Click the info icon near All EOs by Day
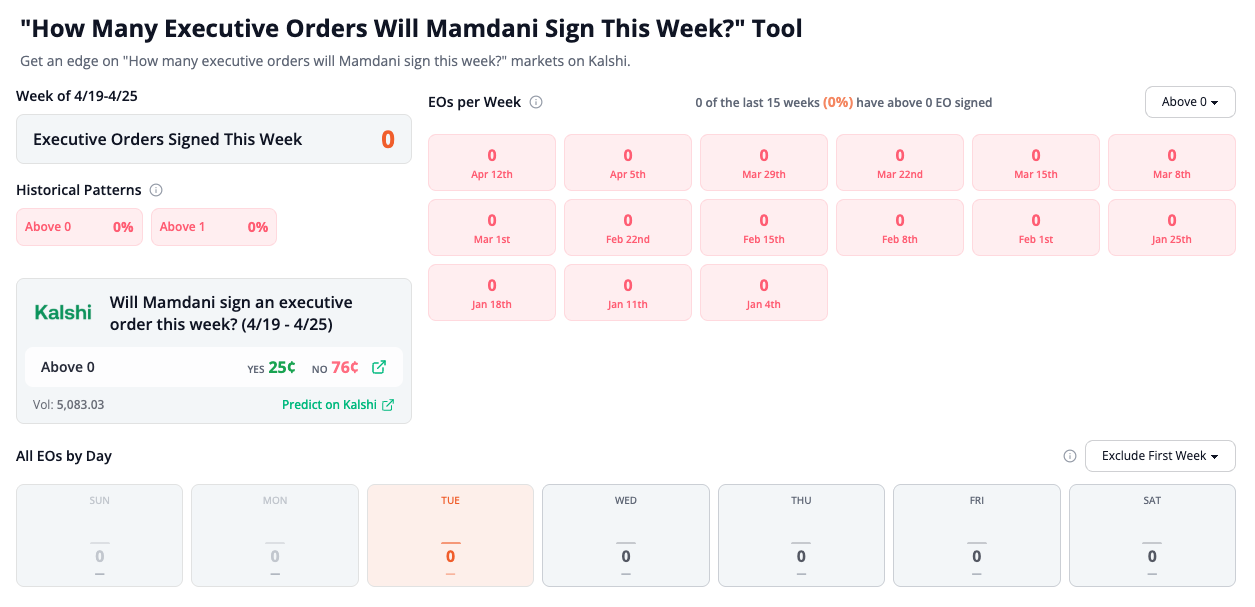The image size is (1255, 607). point(1070,455)
